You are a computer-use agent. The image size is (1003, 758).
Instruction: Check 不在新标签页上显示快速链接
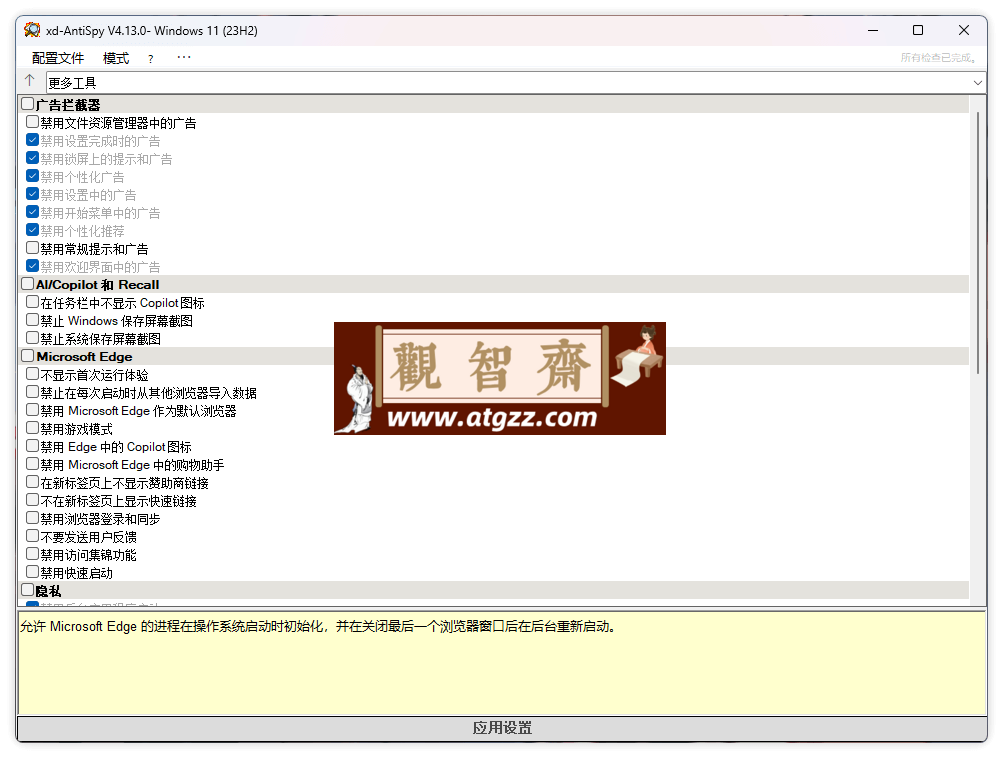33,500
